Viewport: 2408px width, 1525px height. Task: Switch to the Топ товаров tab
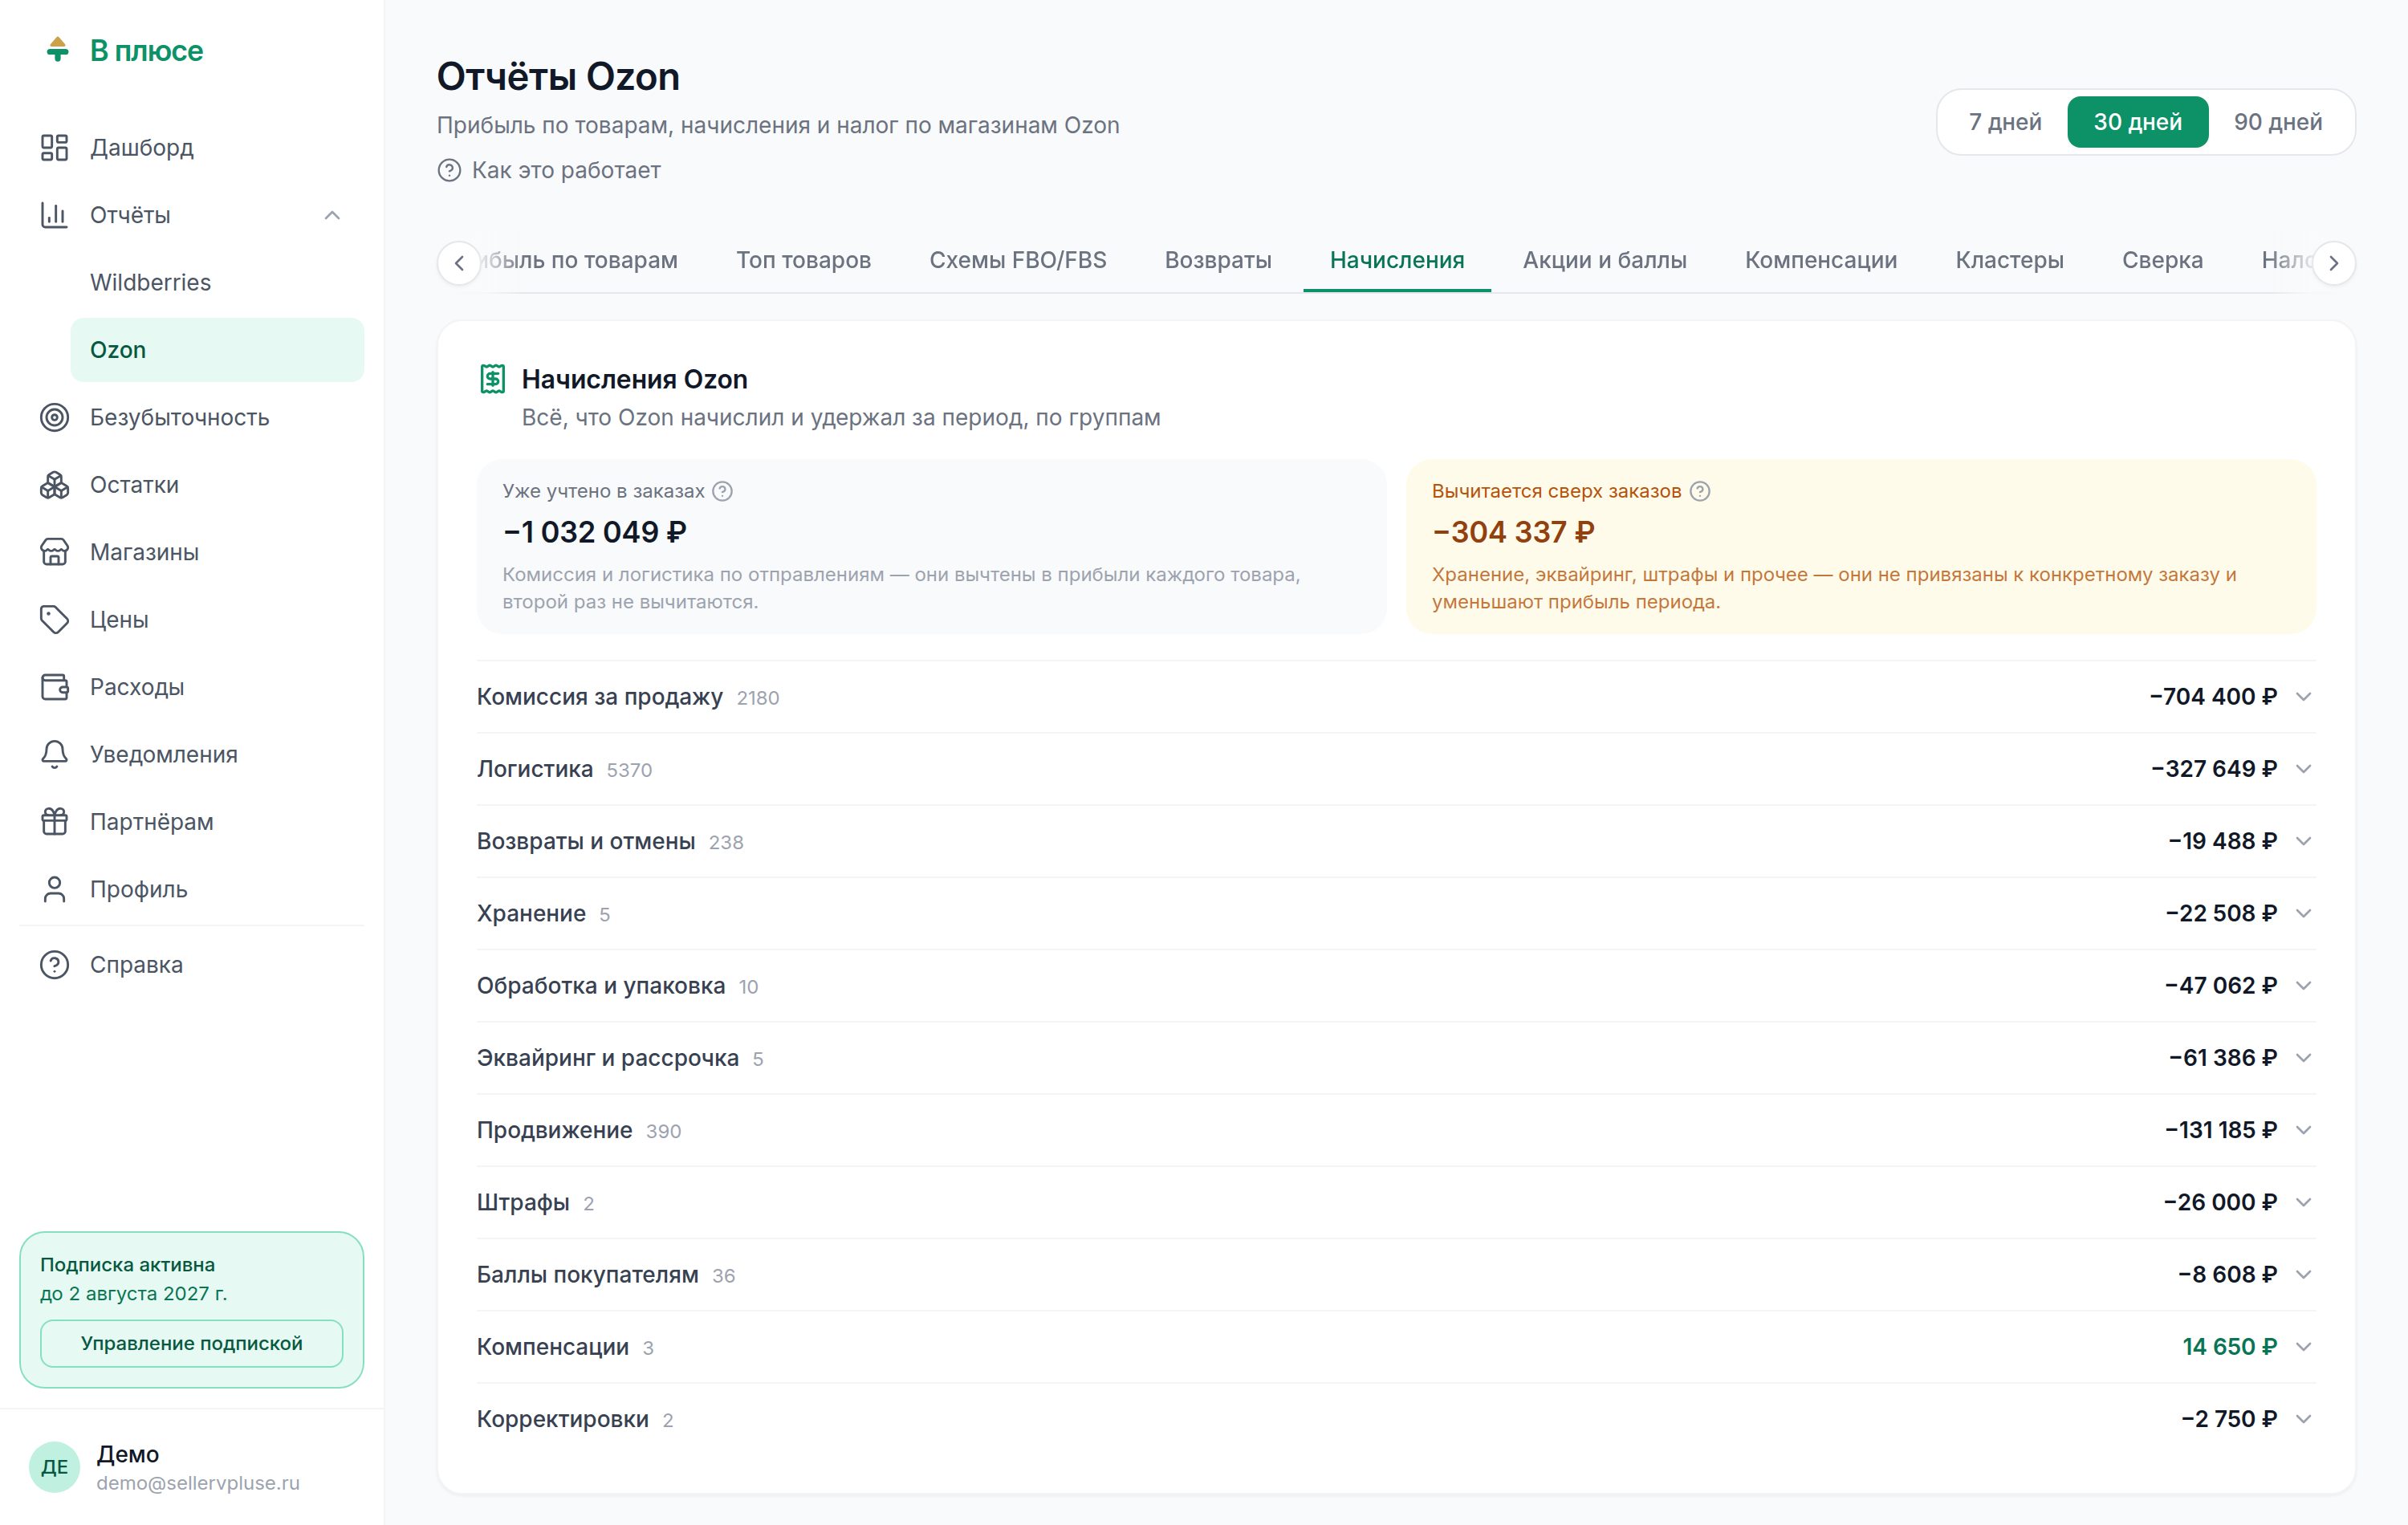(803, 261)
